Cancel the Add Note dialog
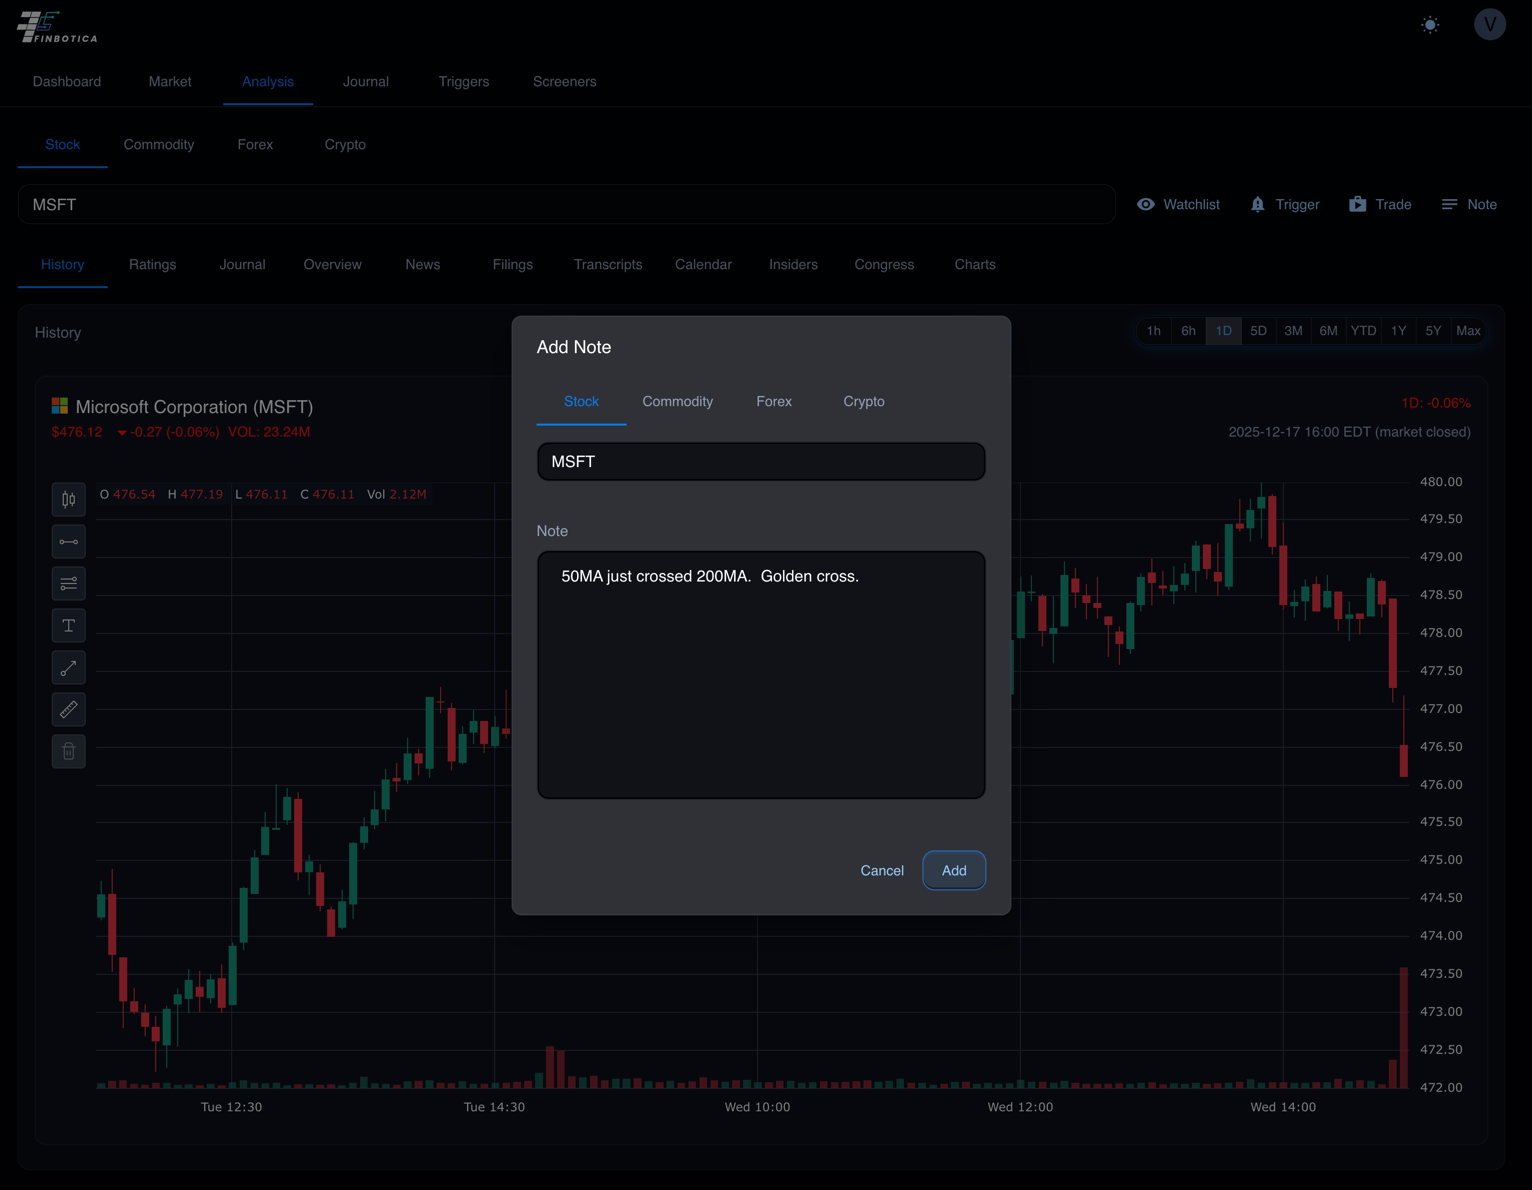Viewport: 1532px width, 1190px height. [x=881, y=871]
